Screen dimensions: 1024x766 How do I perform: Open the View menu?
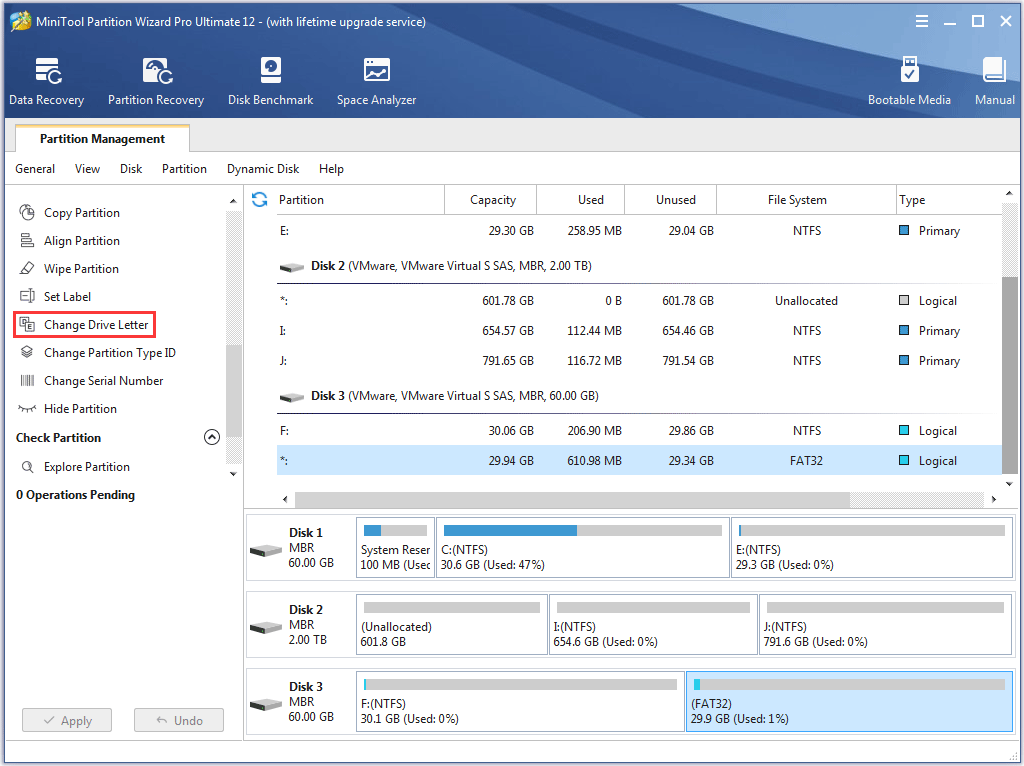tap(88, 169)
